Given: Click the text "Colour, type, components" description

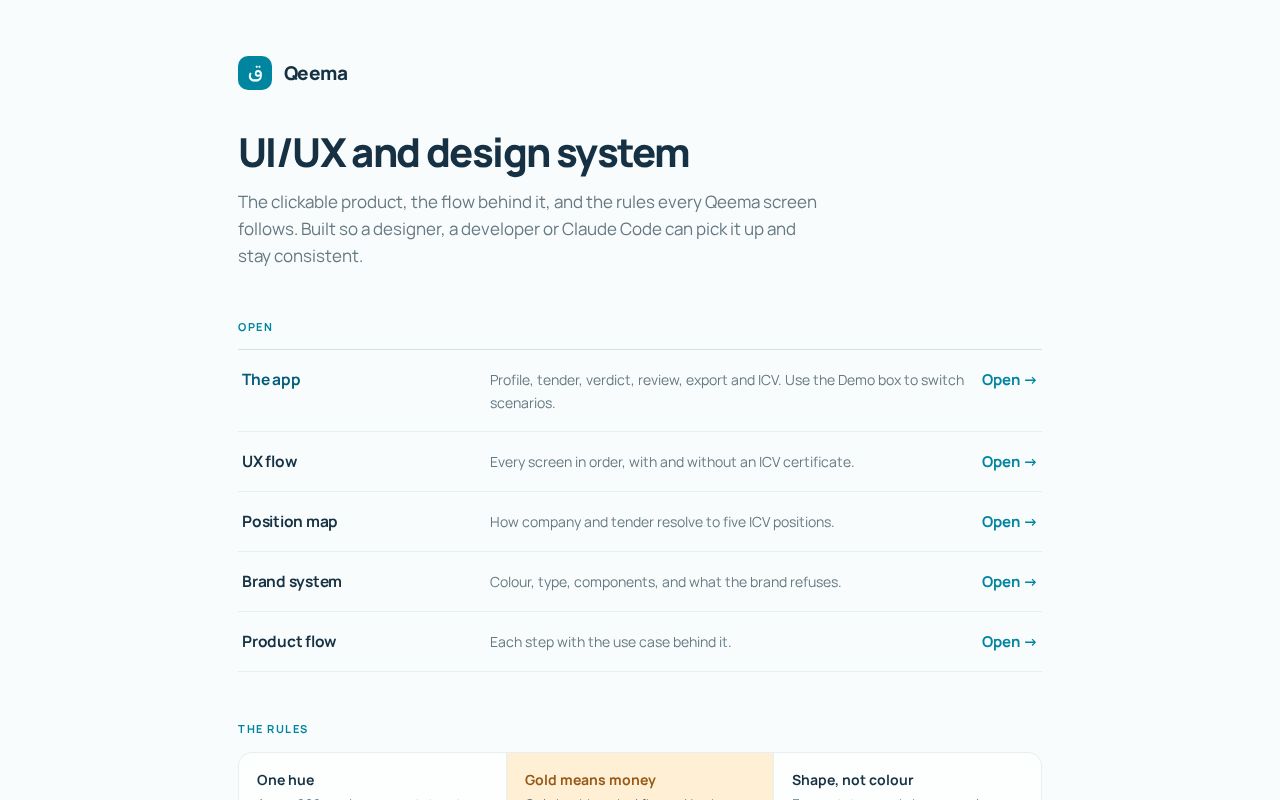Looking at the screenshot, I should pos(666,582).
